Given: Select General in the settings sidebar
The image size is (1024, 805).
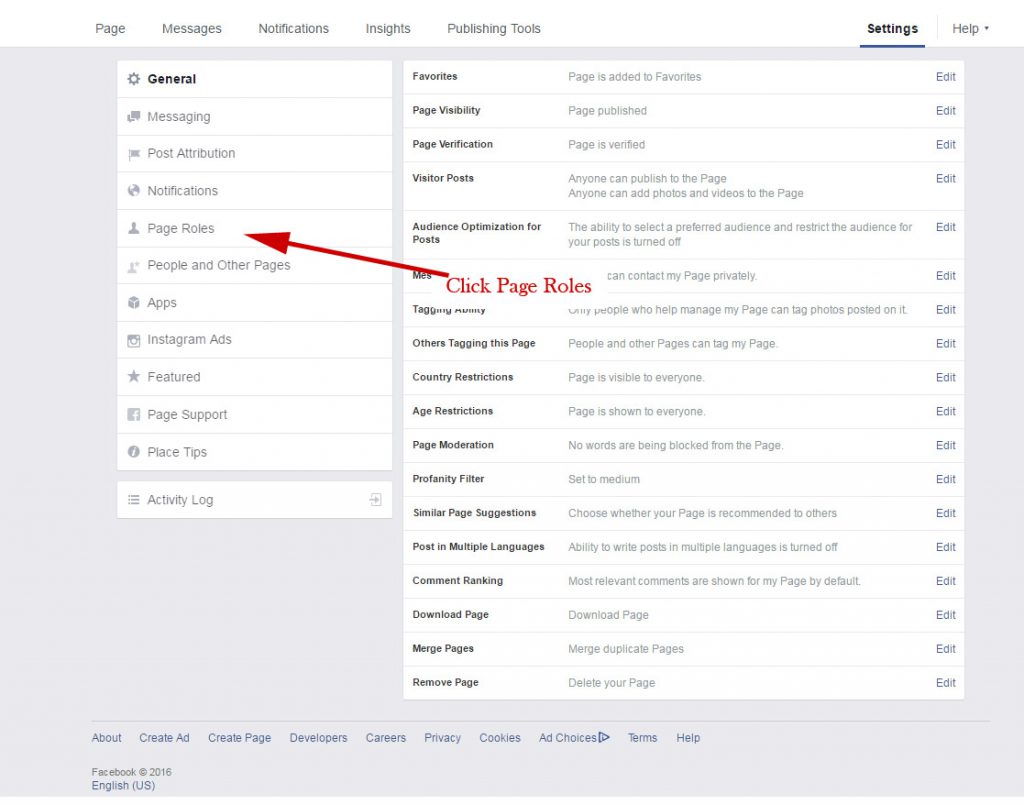Looking at the screenshot, I should pos(255,79).
